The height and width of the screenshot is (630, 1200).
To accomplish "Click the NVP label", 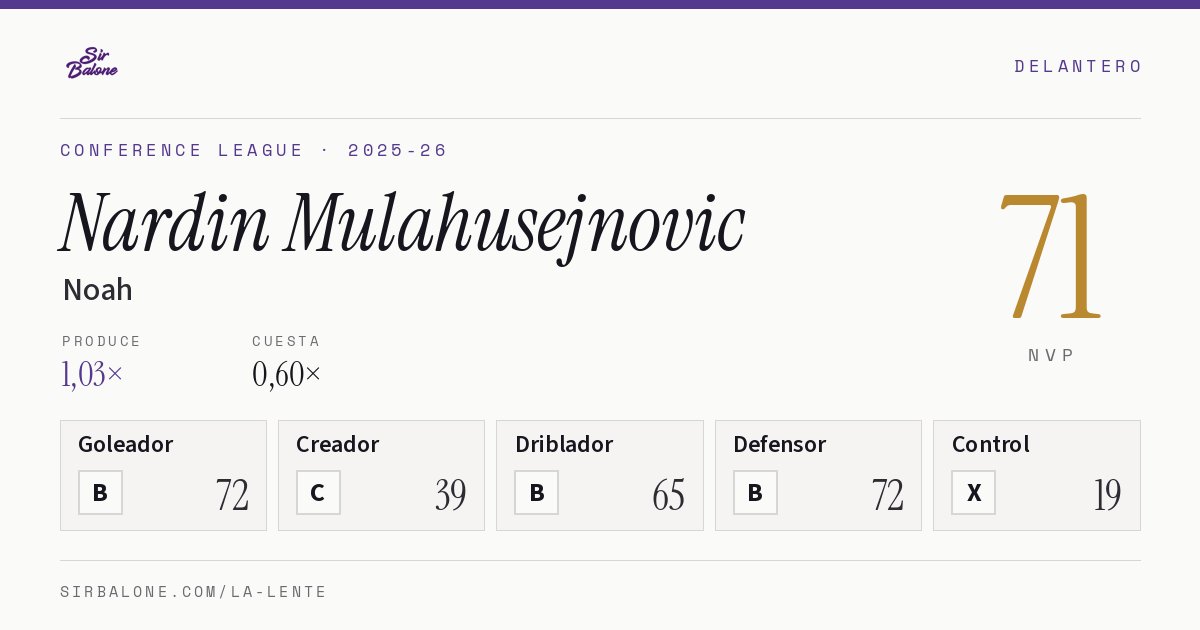I will (x=1051, y=355).
